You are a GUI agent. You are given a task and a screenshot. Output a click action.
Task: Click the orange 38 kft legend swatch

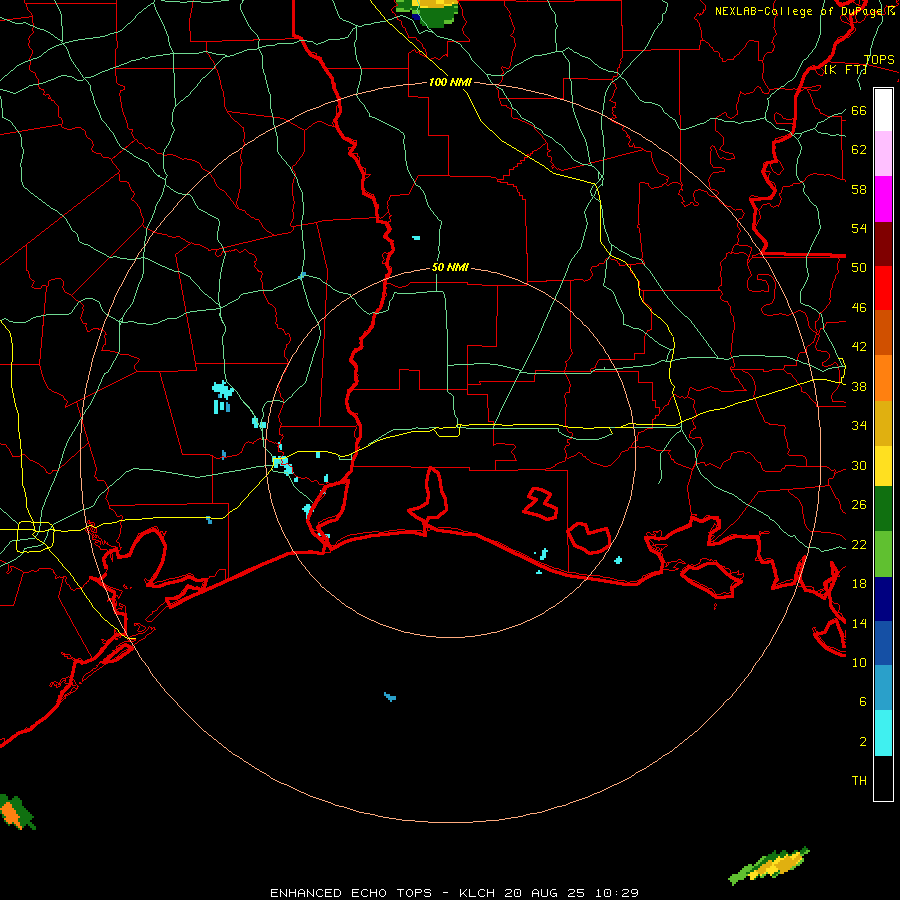(883, 378)
